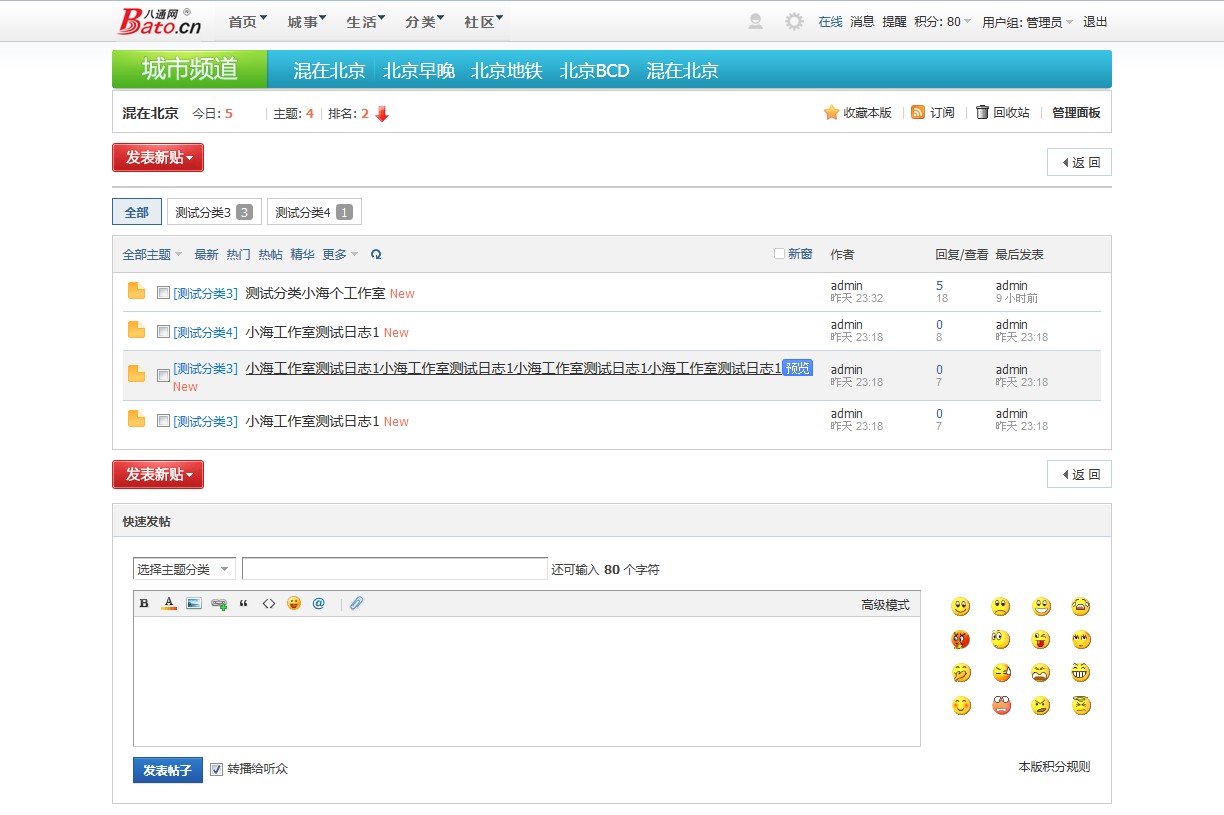Toggle bold formatting in quick post editor
The image size is (1224, 815).
click(x=144, y=603)
